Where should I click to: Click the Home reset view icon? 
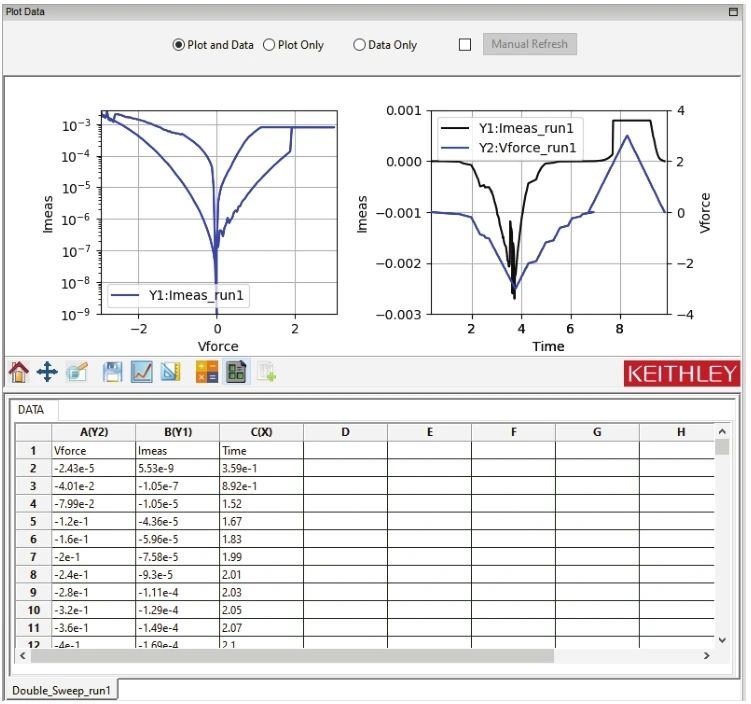pos(18,373)
